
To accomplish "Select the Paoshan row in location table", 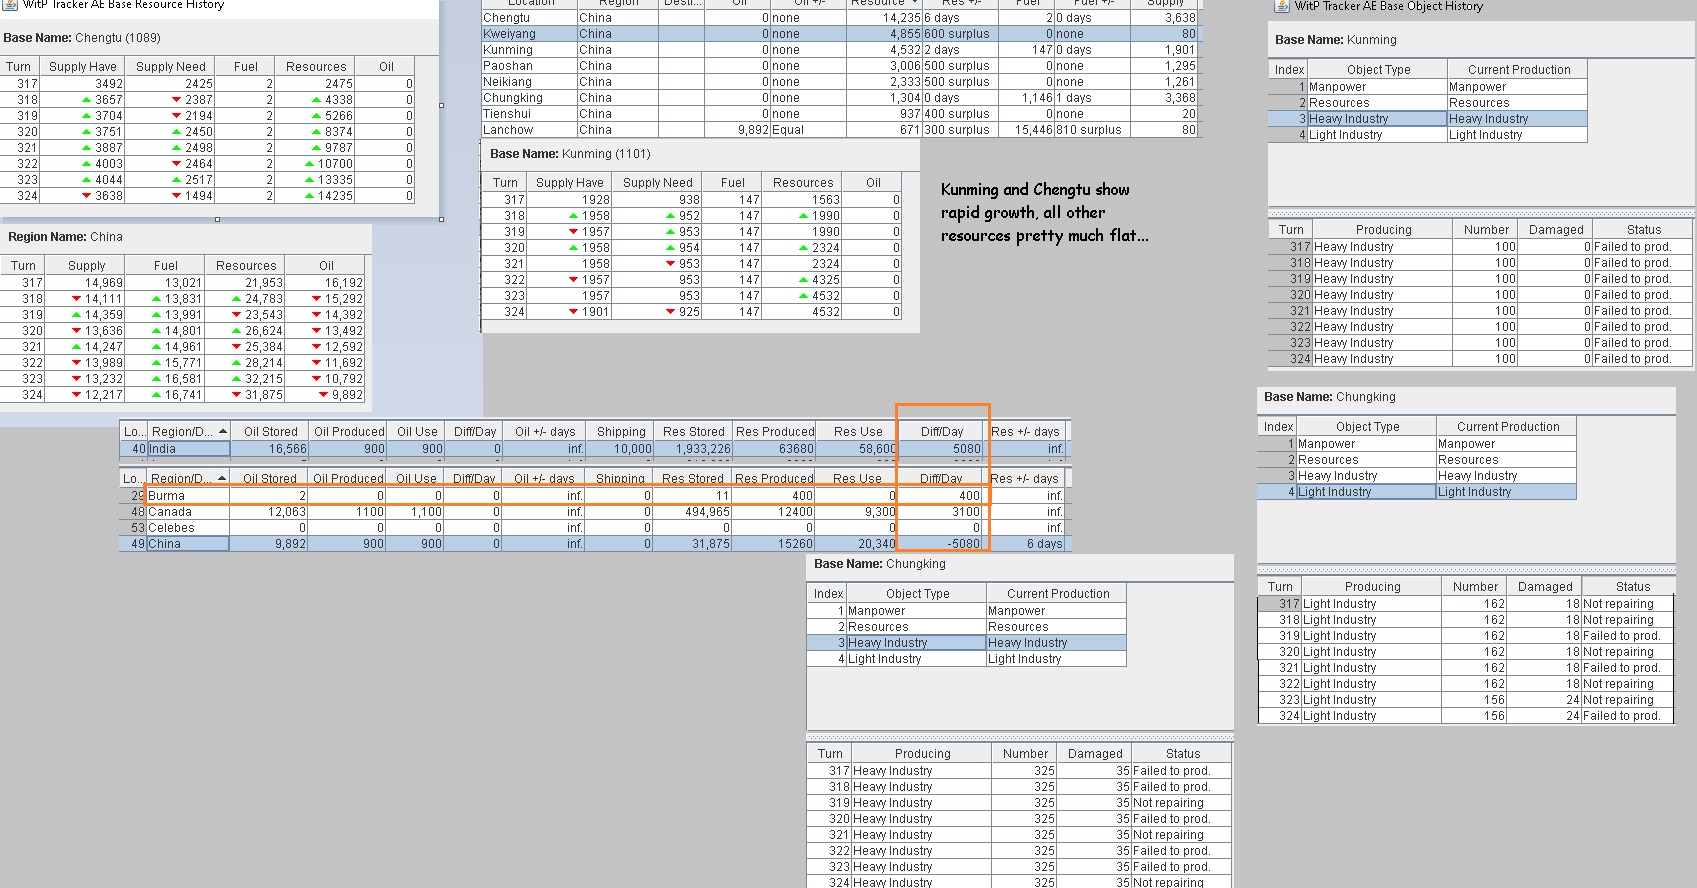I will click(840, 66).
